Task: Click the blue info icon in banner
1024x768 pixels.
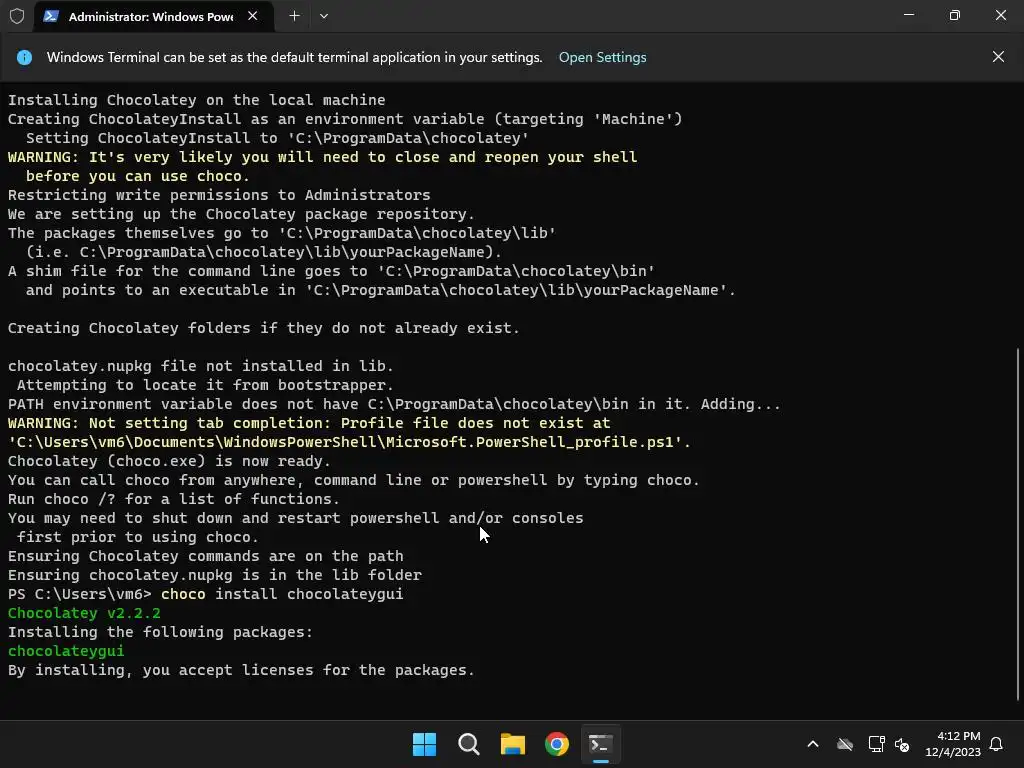Action: [x=24, y=57]
